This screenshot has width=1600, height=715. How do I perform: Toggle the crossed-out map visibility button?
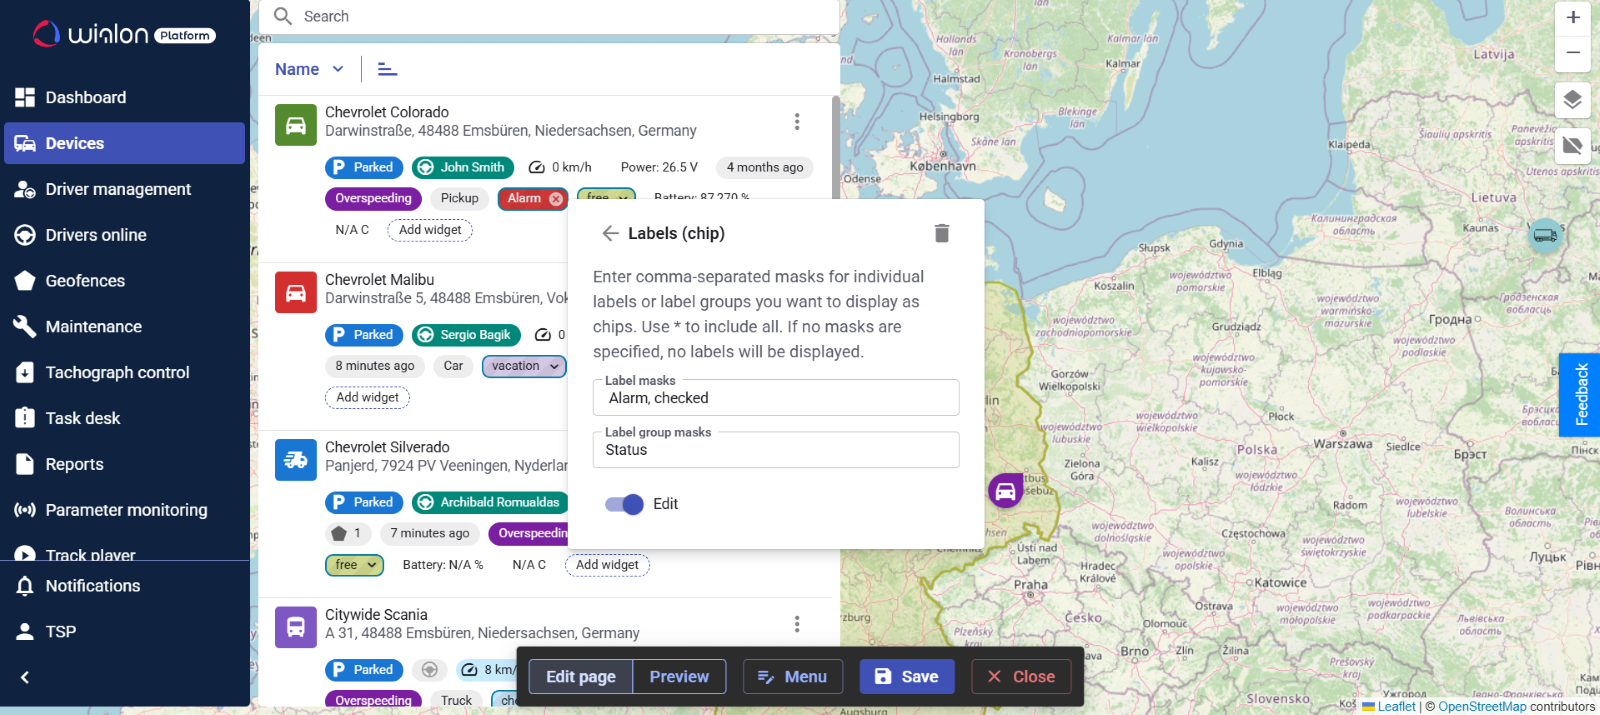pyautogui.click(x=1572, y=145)
